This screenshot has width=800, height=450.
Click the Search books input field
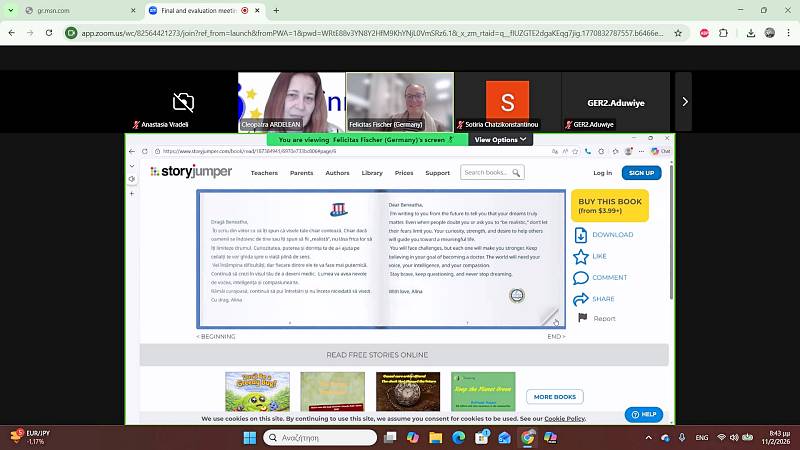pyautogui.click(x=487, y=173)
